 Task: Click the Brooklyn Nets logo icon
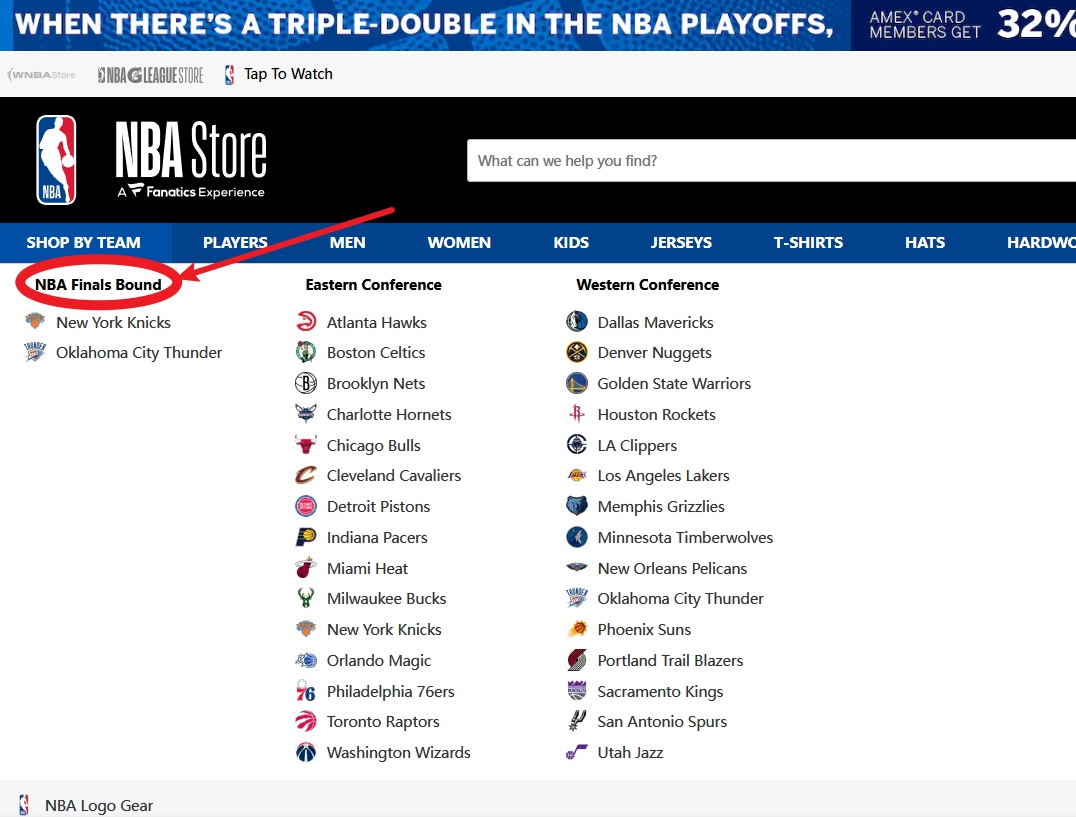coord(306,383)
